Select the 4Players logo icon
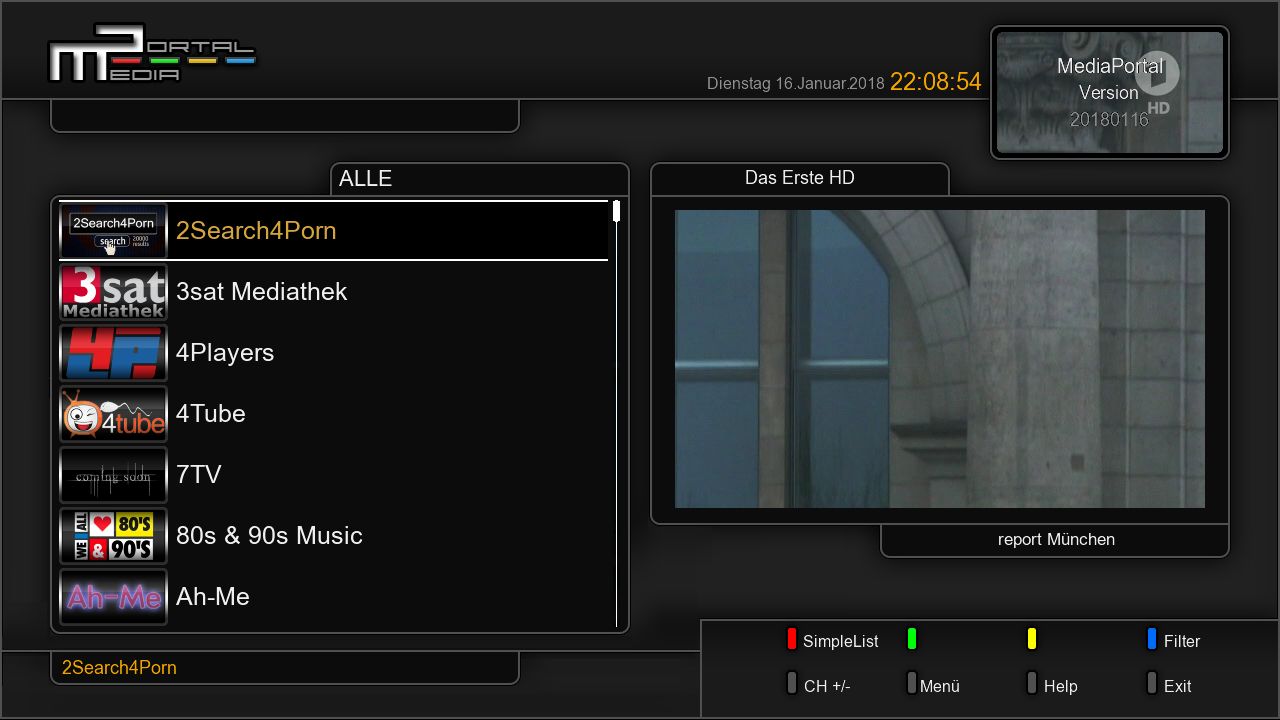 click(x=113, y=353)
